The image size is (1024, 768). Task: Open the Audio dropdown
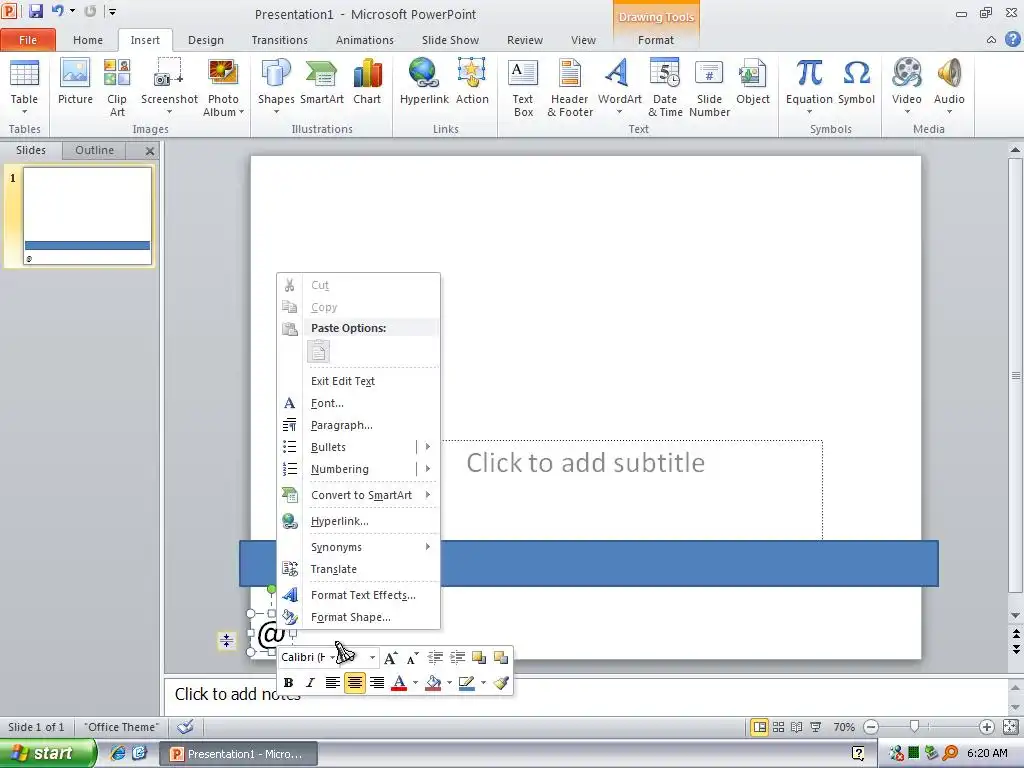pos(949,112)
